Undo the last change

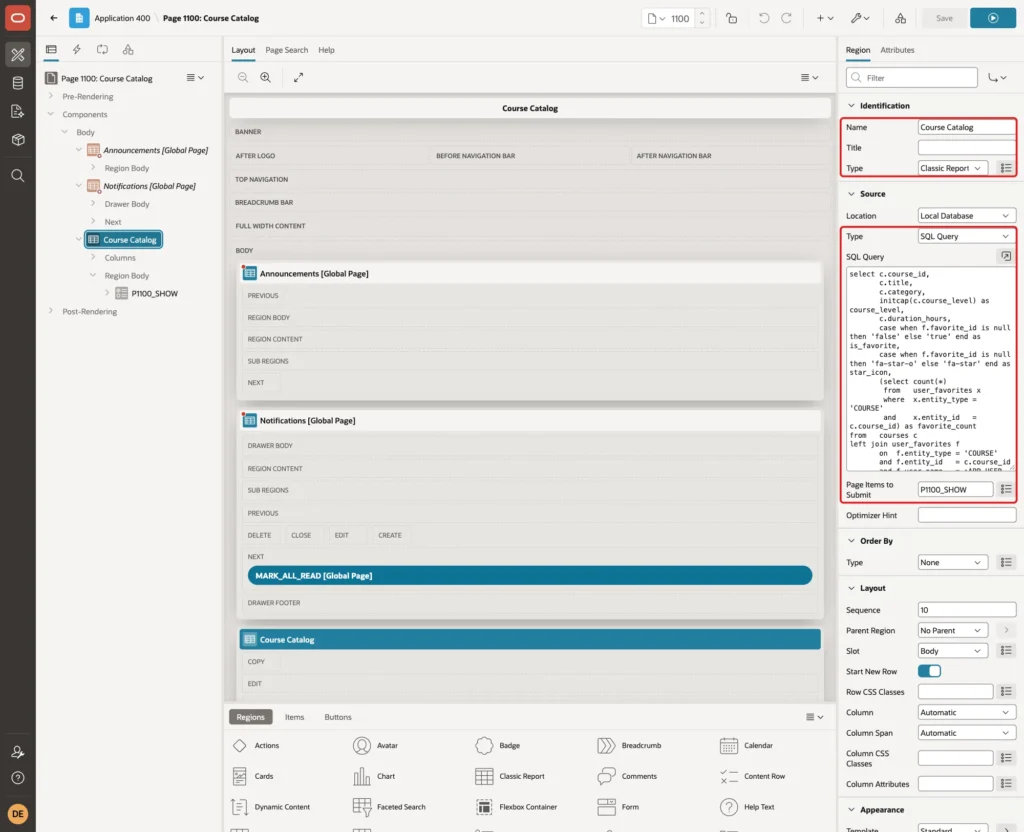click(x=763, y=18)
